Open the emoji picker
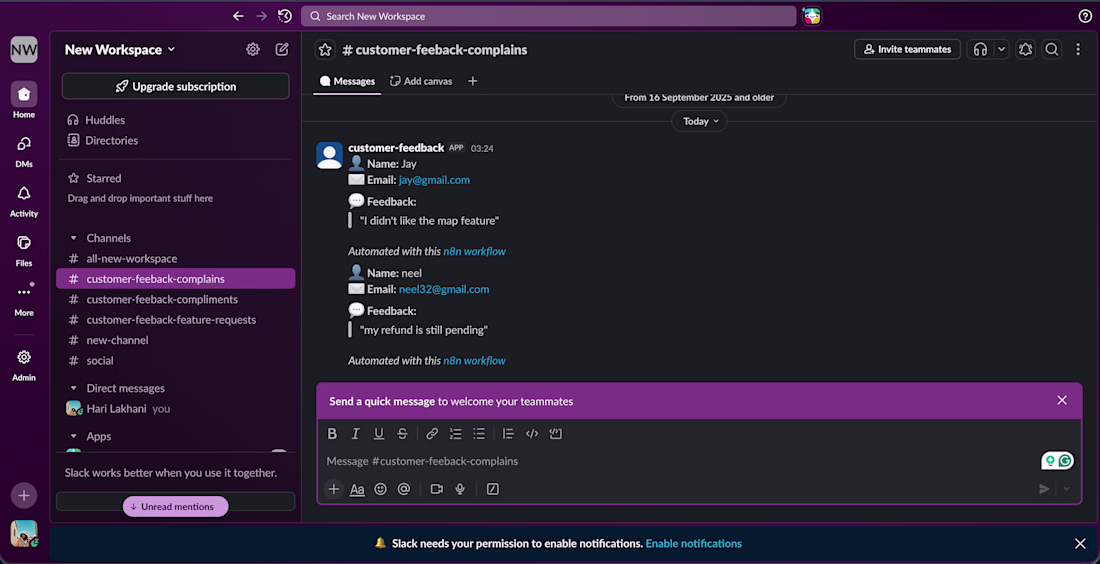 click(x=380, y=489)
